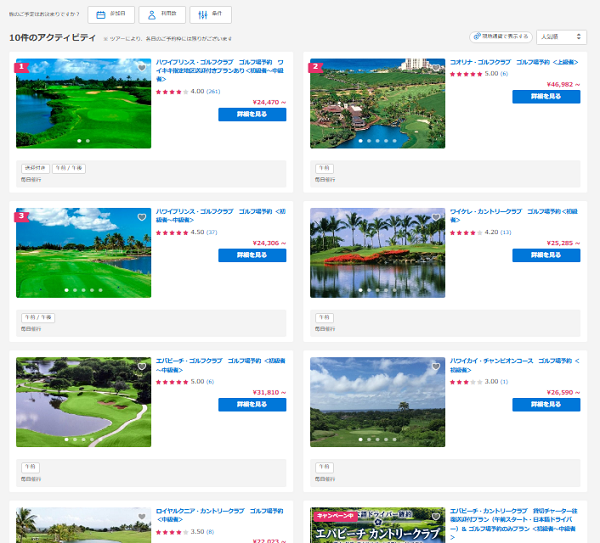Open the 4.50 (37) reviews rating
Screen dimensions: 600x543
(186, 232)
